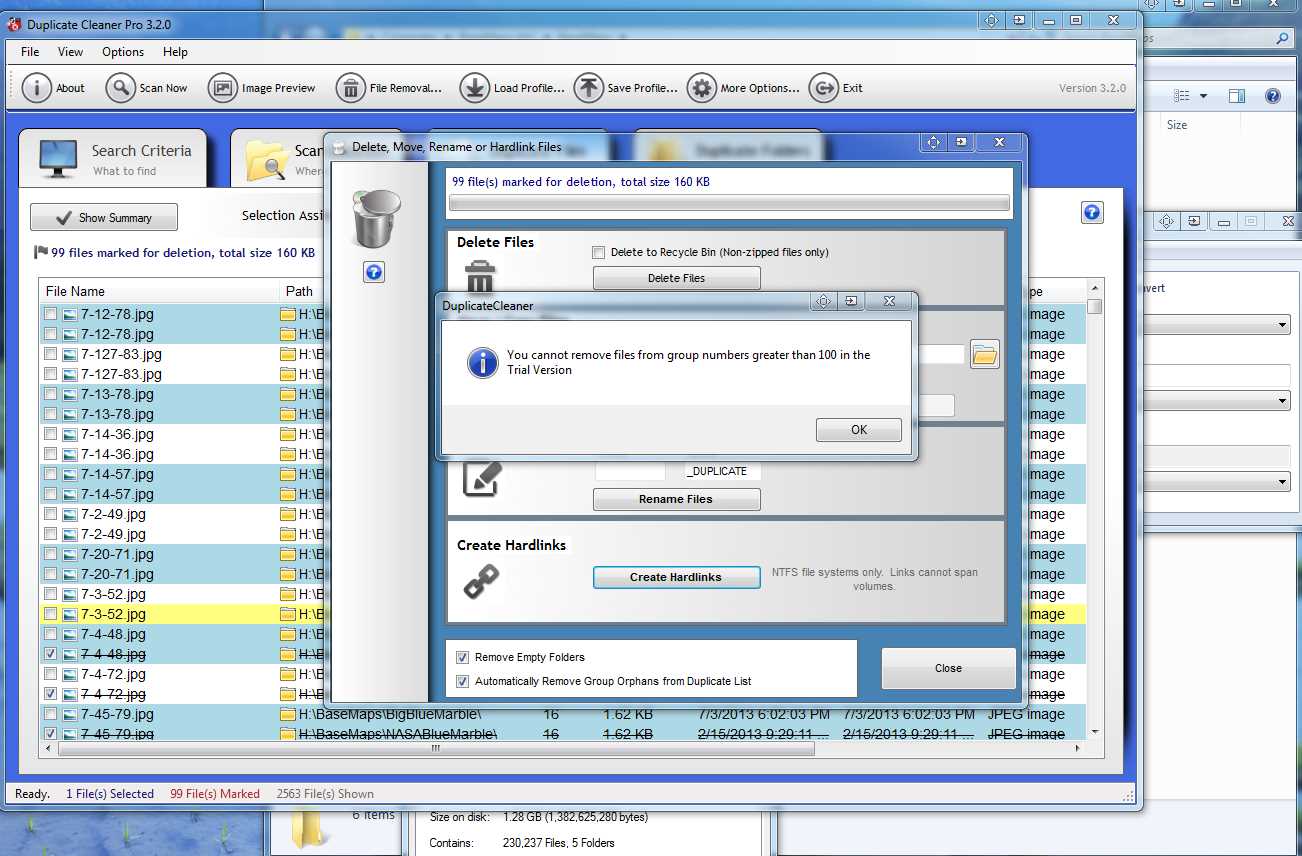Click the Exit toolbar icon
This screenshot has height=856, width=1302.
click(x=824, y=88)
